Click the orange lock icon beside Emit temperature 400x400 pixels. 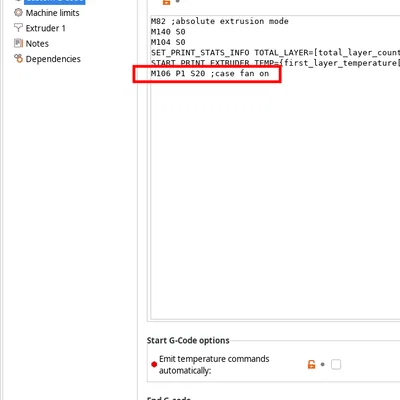(x=311, y=364)
